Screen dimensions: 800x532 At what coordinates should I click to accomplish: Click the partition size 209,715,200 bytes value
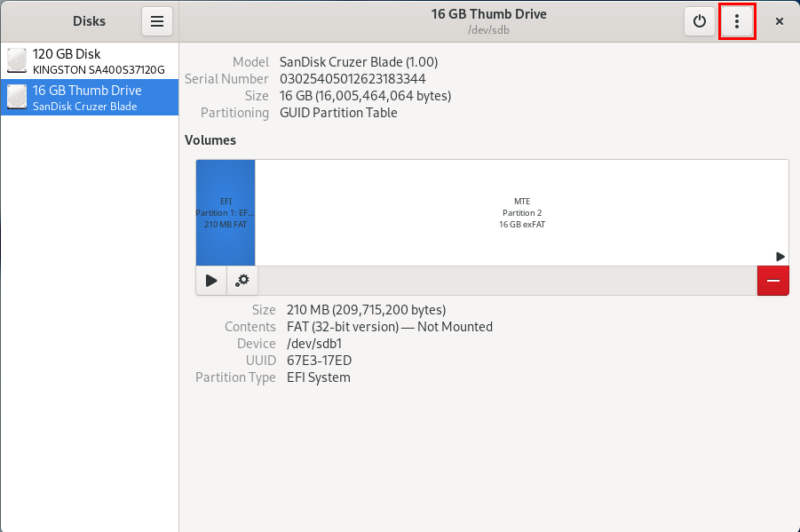coord(366,310)
